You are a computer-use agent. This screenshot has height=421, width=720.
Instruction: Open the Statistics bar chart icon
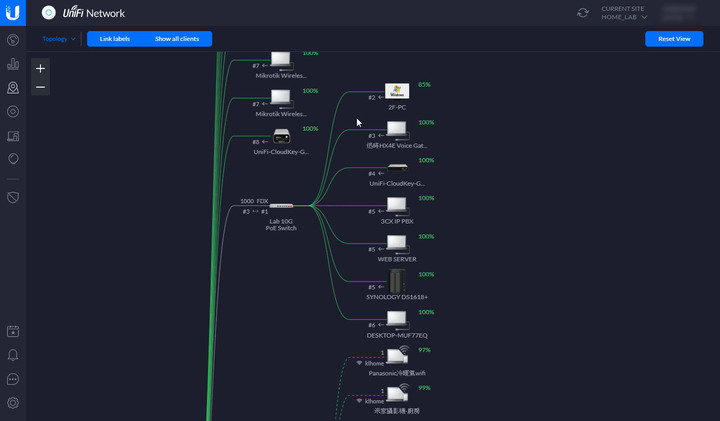tap(13, 64)
